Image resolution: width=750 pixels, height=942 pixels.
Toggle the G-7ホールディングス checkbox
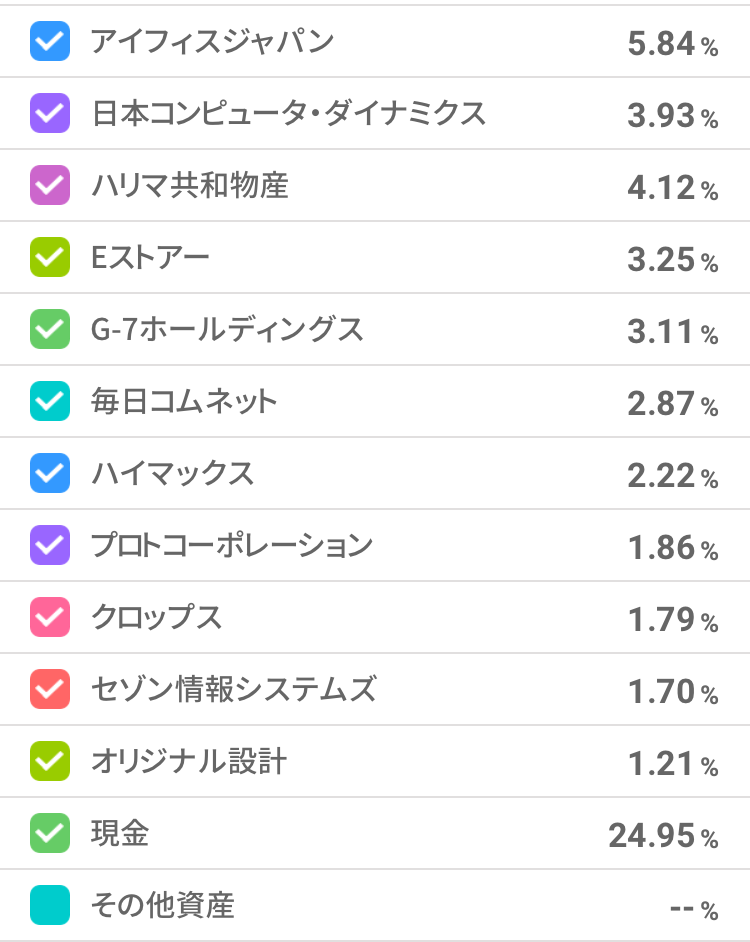point(50,330)
